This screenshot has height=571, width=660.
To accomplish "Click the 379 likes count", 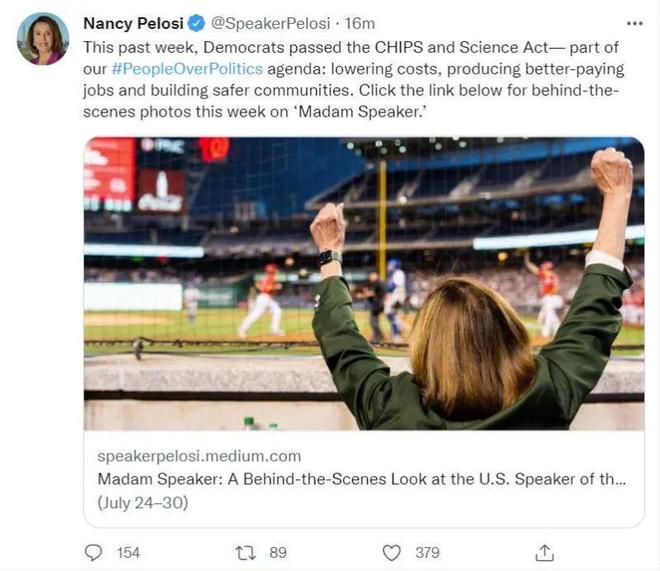I will click(427, 552).
